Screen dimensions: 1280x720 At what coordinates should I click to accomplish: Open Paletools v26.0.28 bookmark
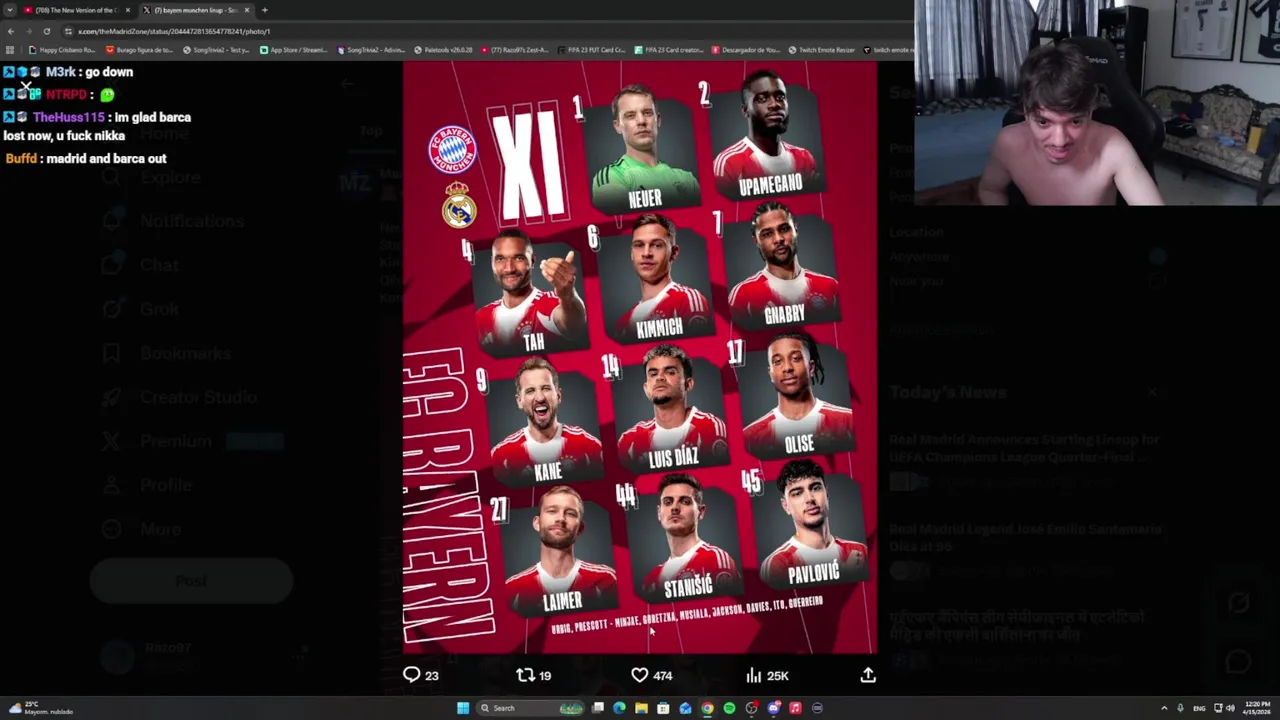(444, 50)
